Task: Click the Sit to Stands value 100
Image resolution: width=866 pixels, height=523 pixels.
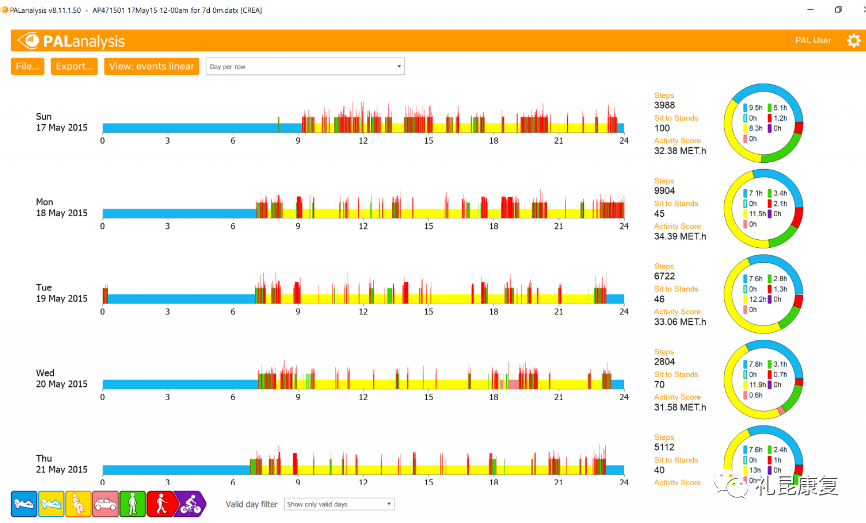Action: click(662, 128)
